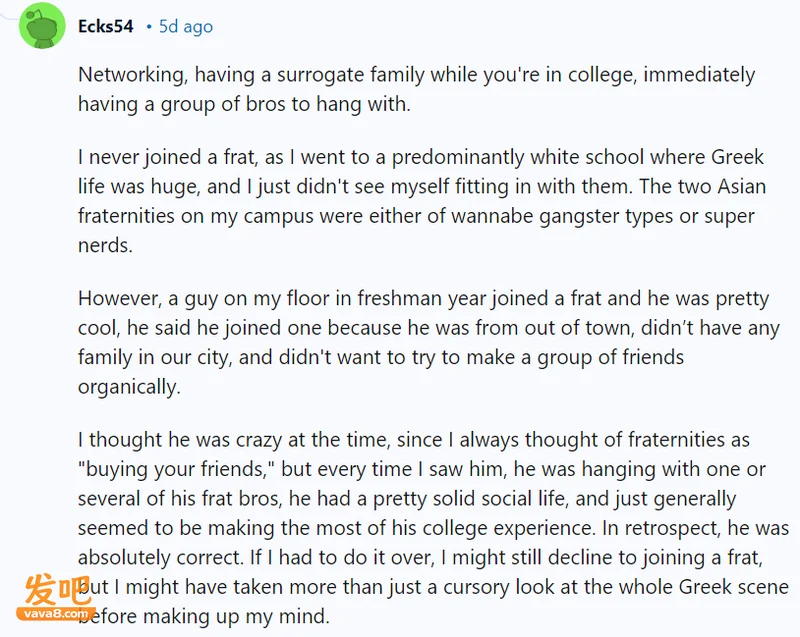Click the word 'nerds.' ending the second paragraph
This screenshot has height=637, width=800.
[105, 245]
